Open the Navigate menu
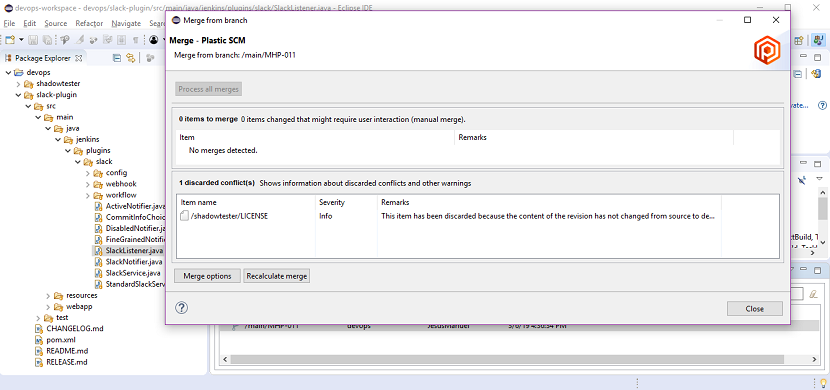 coord(126,23)
